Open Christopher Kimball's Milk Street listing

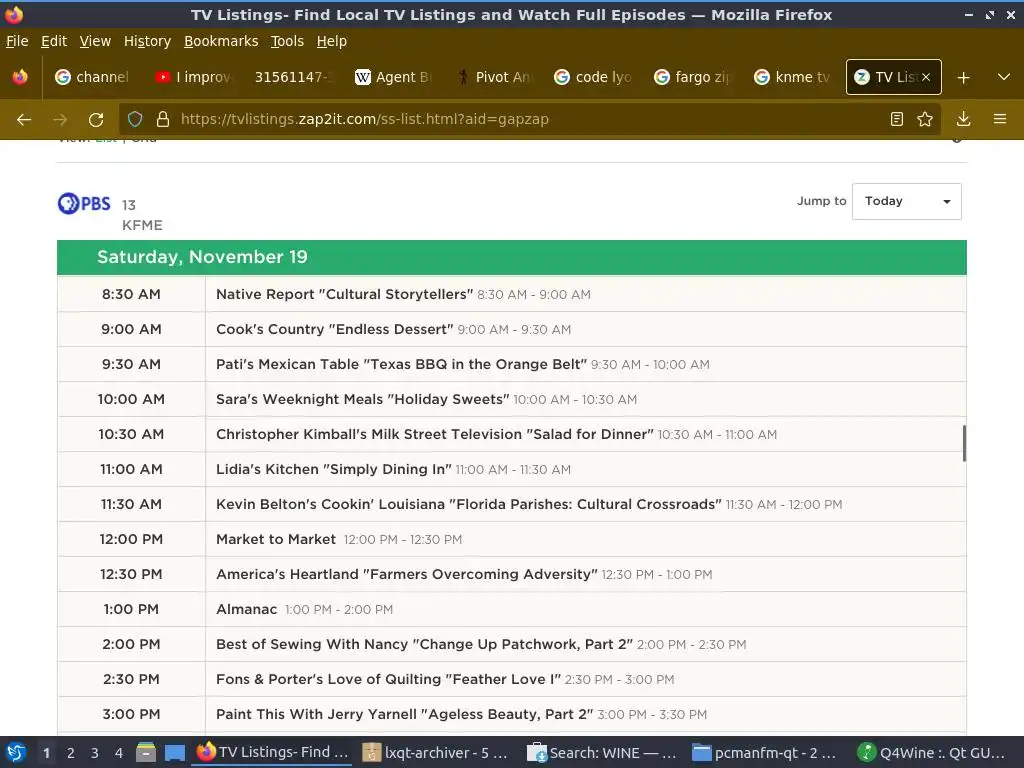434,434
